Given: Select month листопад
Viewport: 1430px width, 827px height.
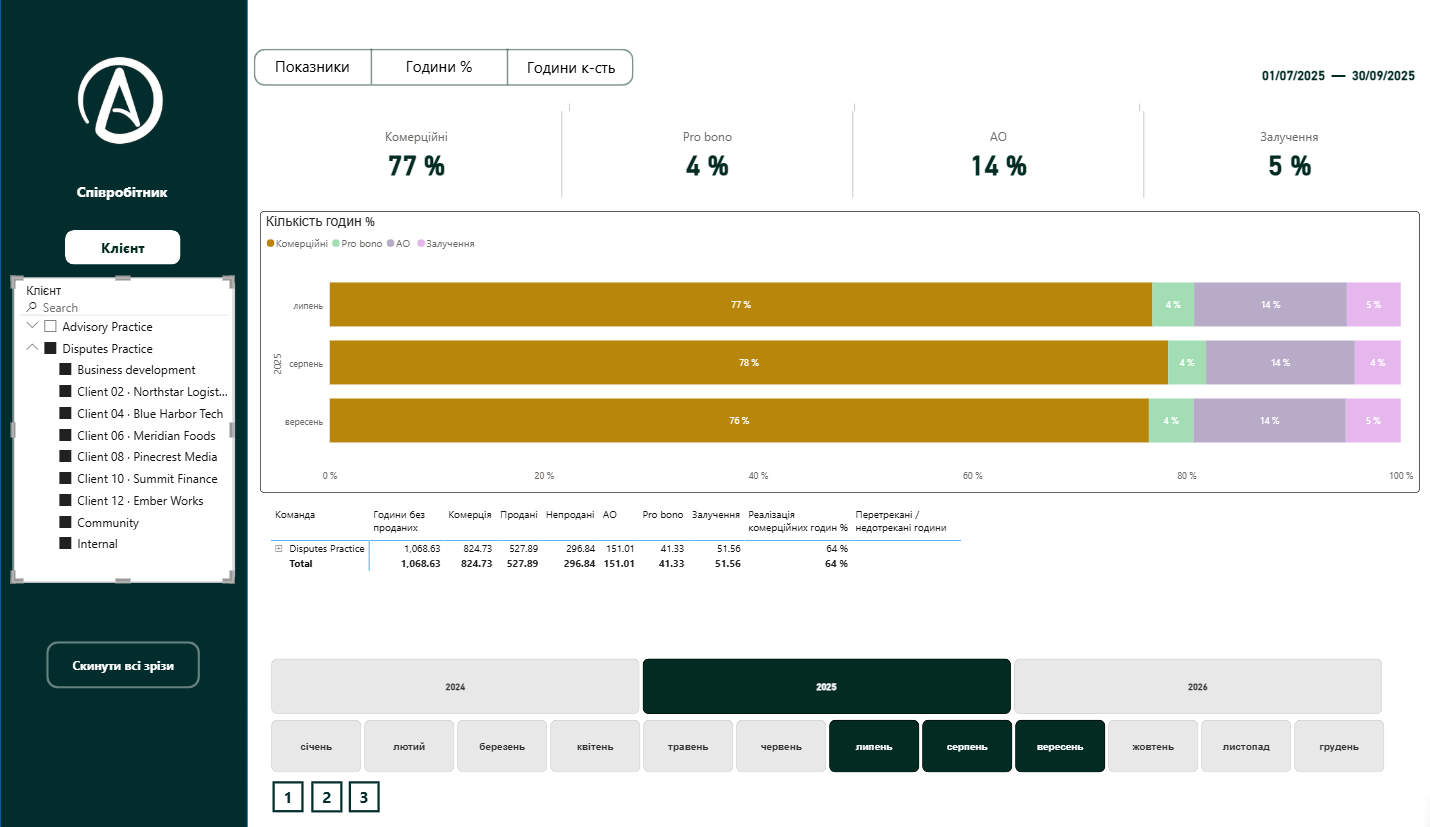Looking at the screenshot, I should point(1246,746).
